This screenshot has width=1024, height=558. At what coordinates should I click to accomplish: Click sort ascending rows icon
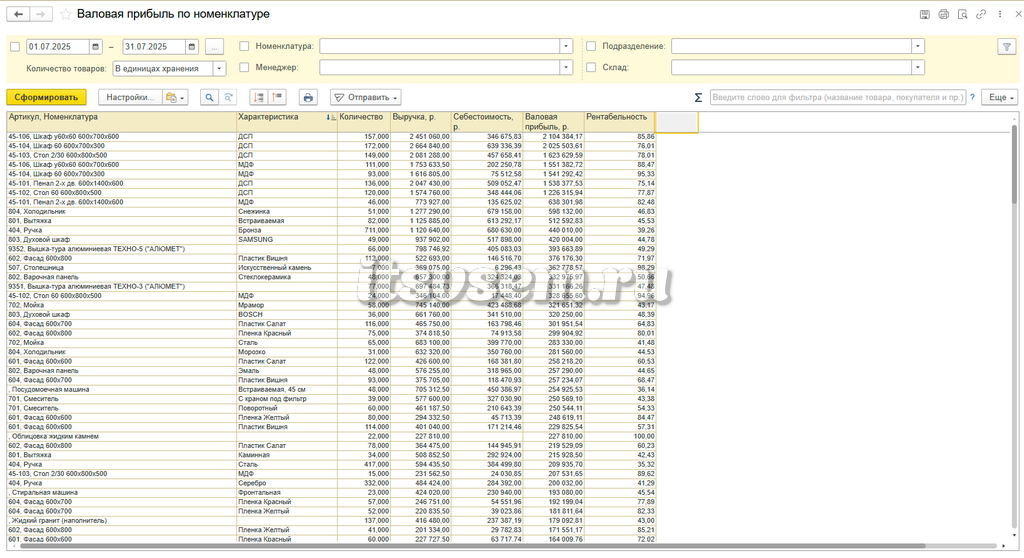point(277,97)
